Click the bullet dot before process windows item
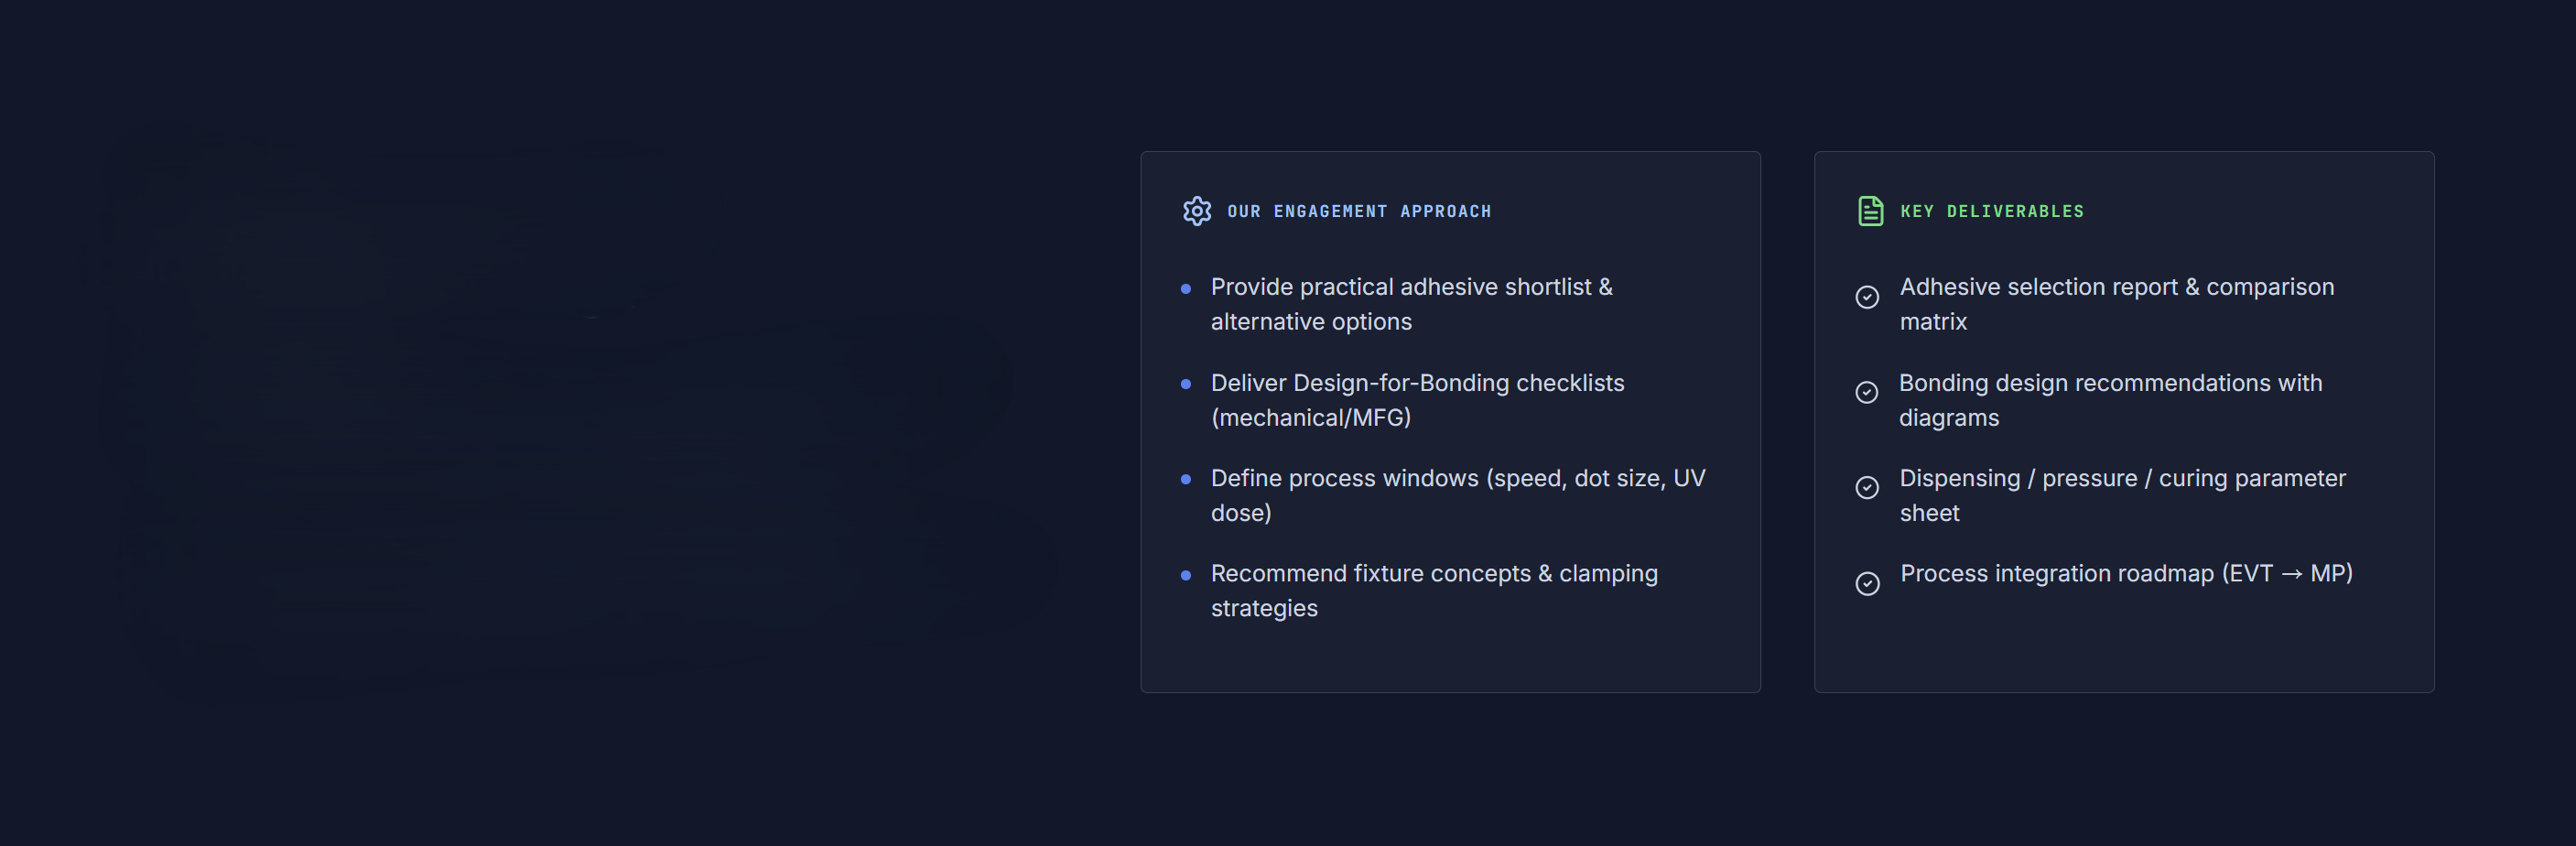 click(x=1185, y=480)
